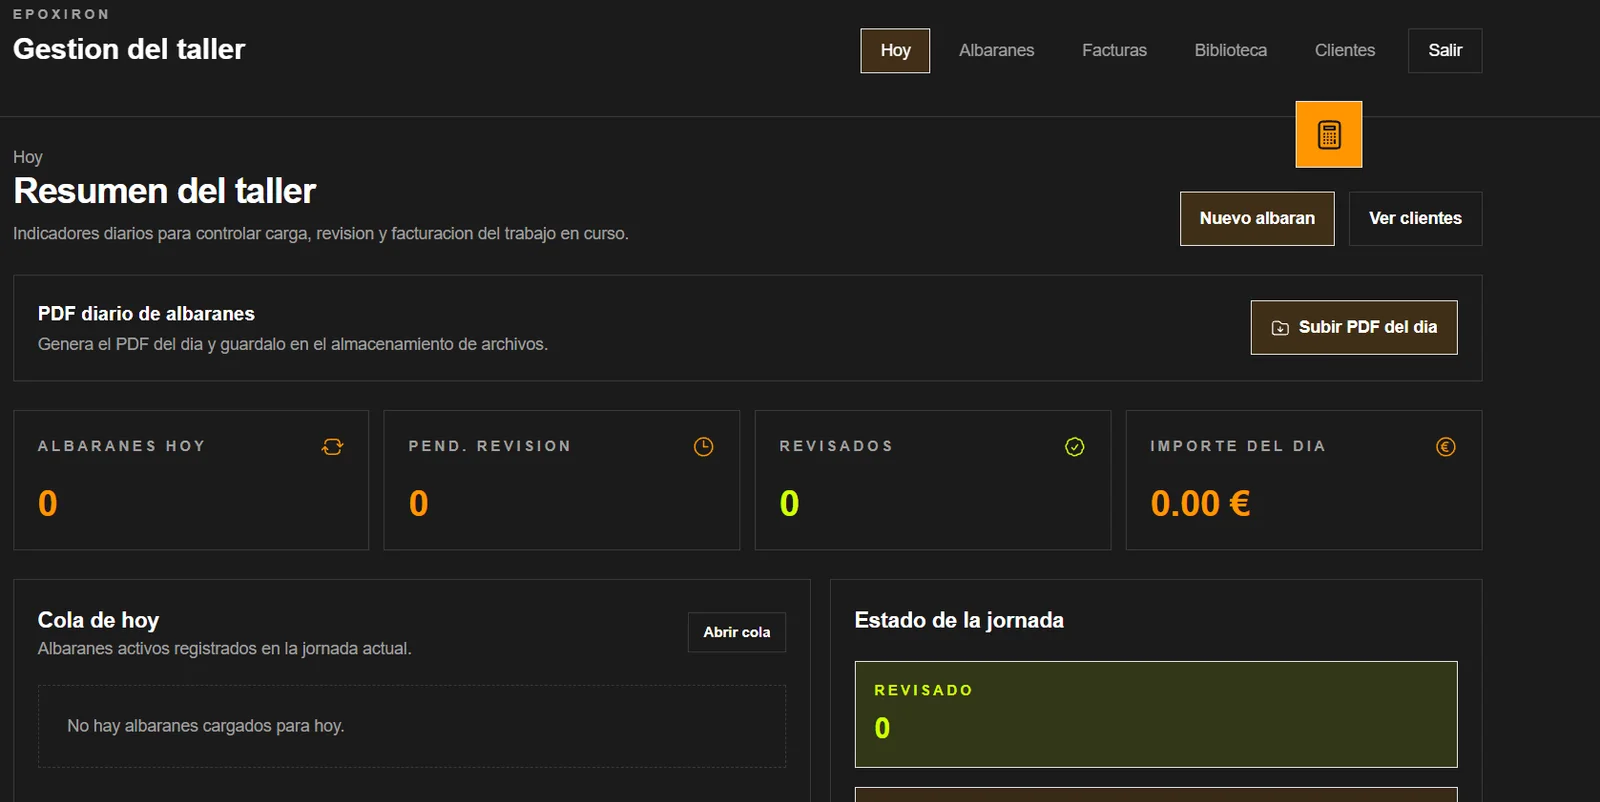Click the refresh icon in Albaranes Hoy card
Viewport: 1600px width, 802px height.
click(332, 447)
